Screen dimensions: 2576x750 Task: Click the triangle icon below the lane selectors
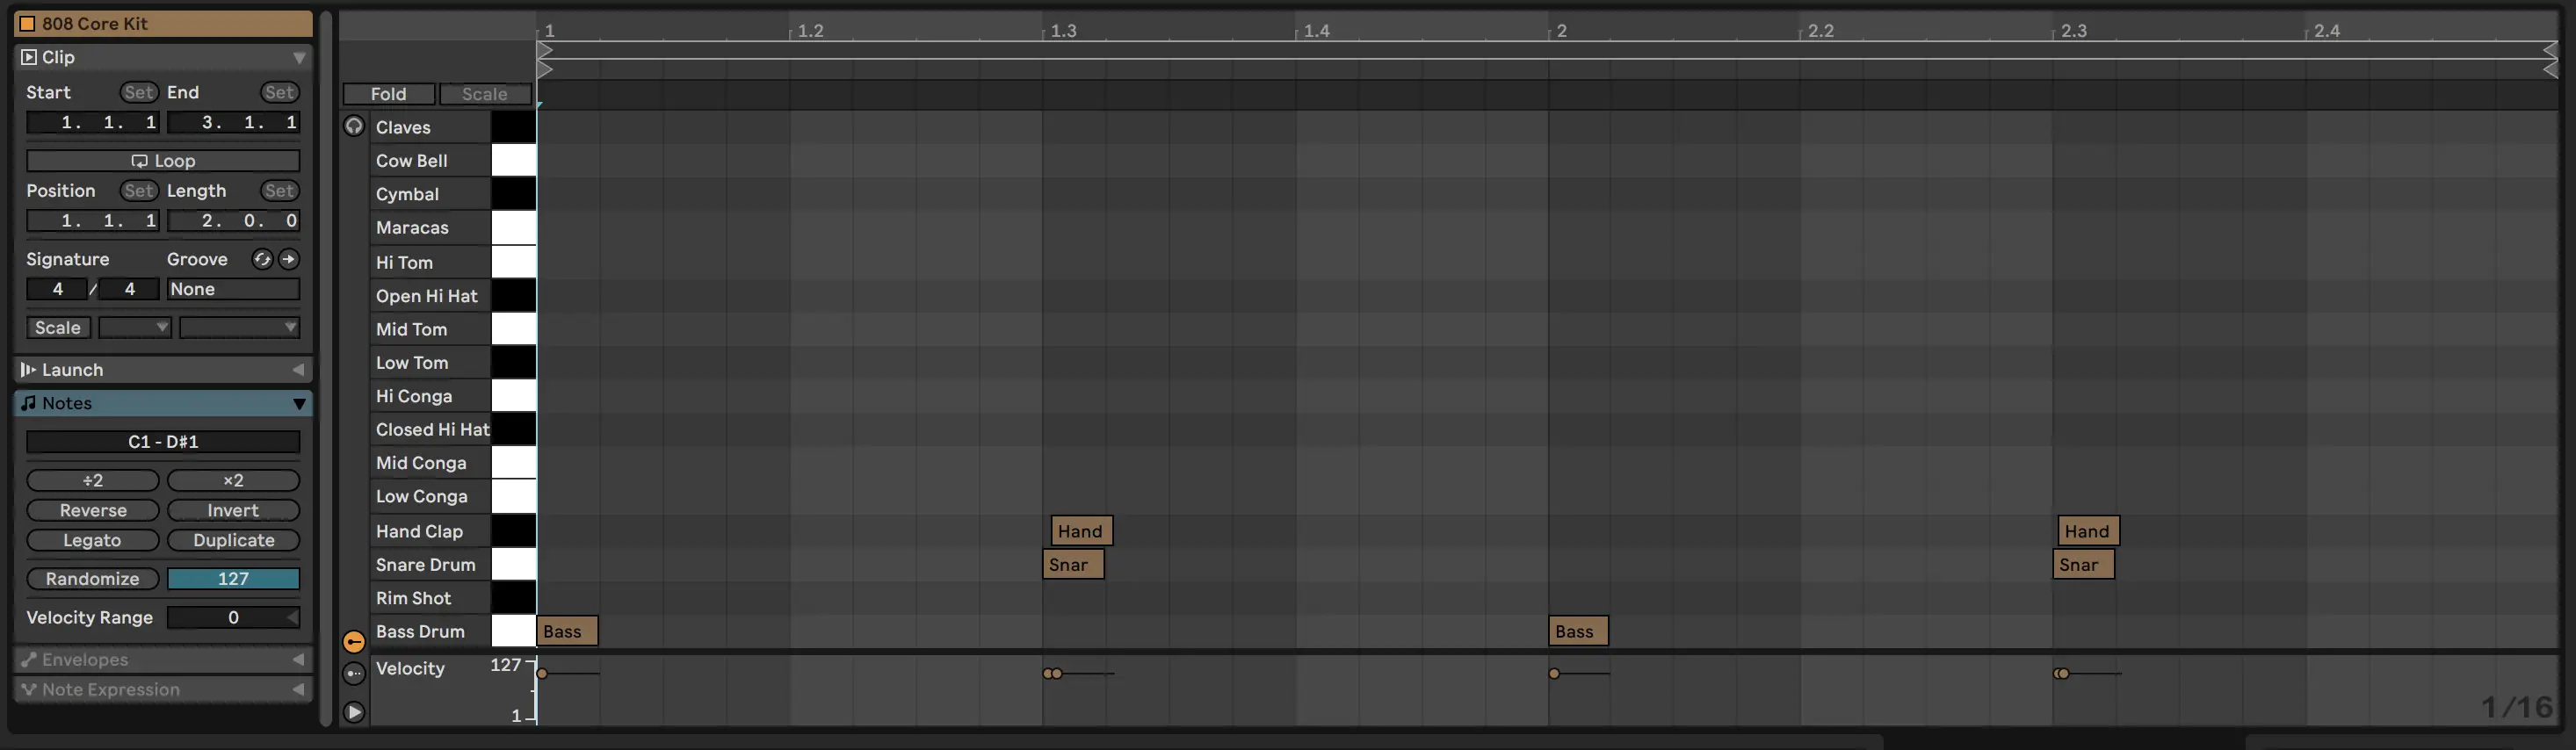354,712
